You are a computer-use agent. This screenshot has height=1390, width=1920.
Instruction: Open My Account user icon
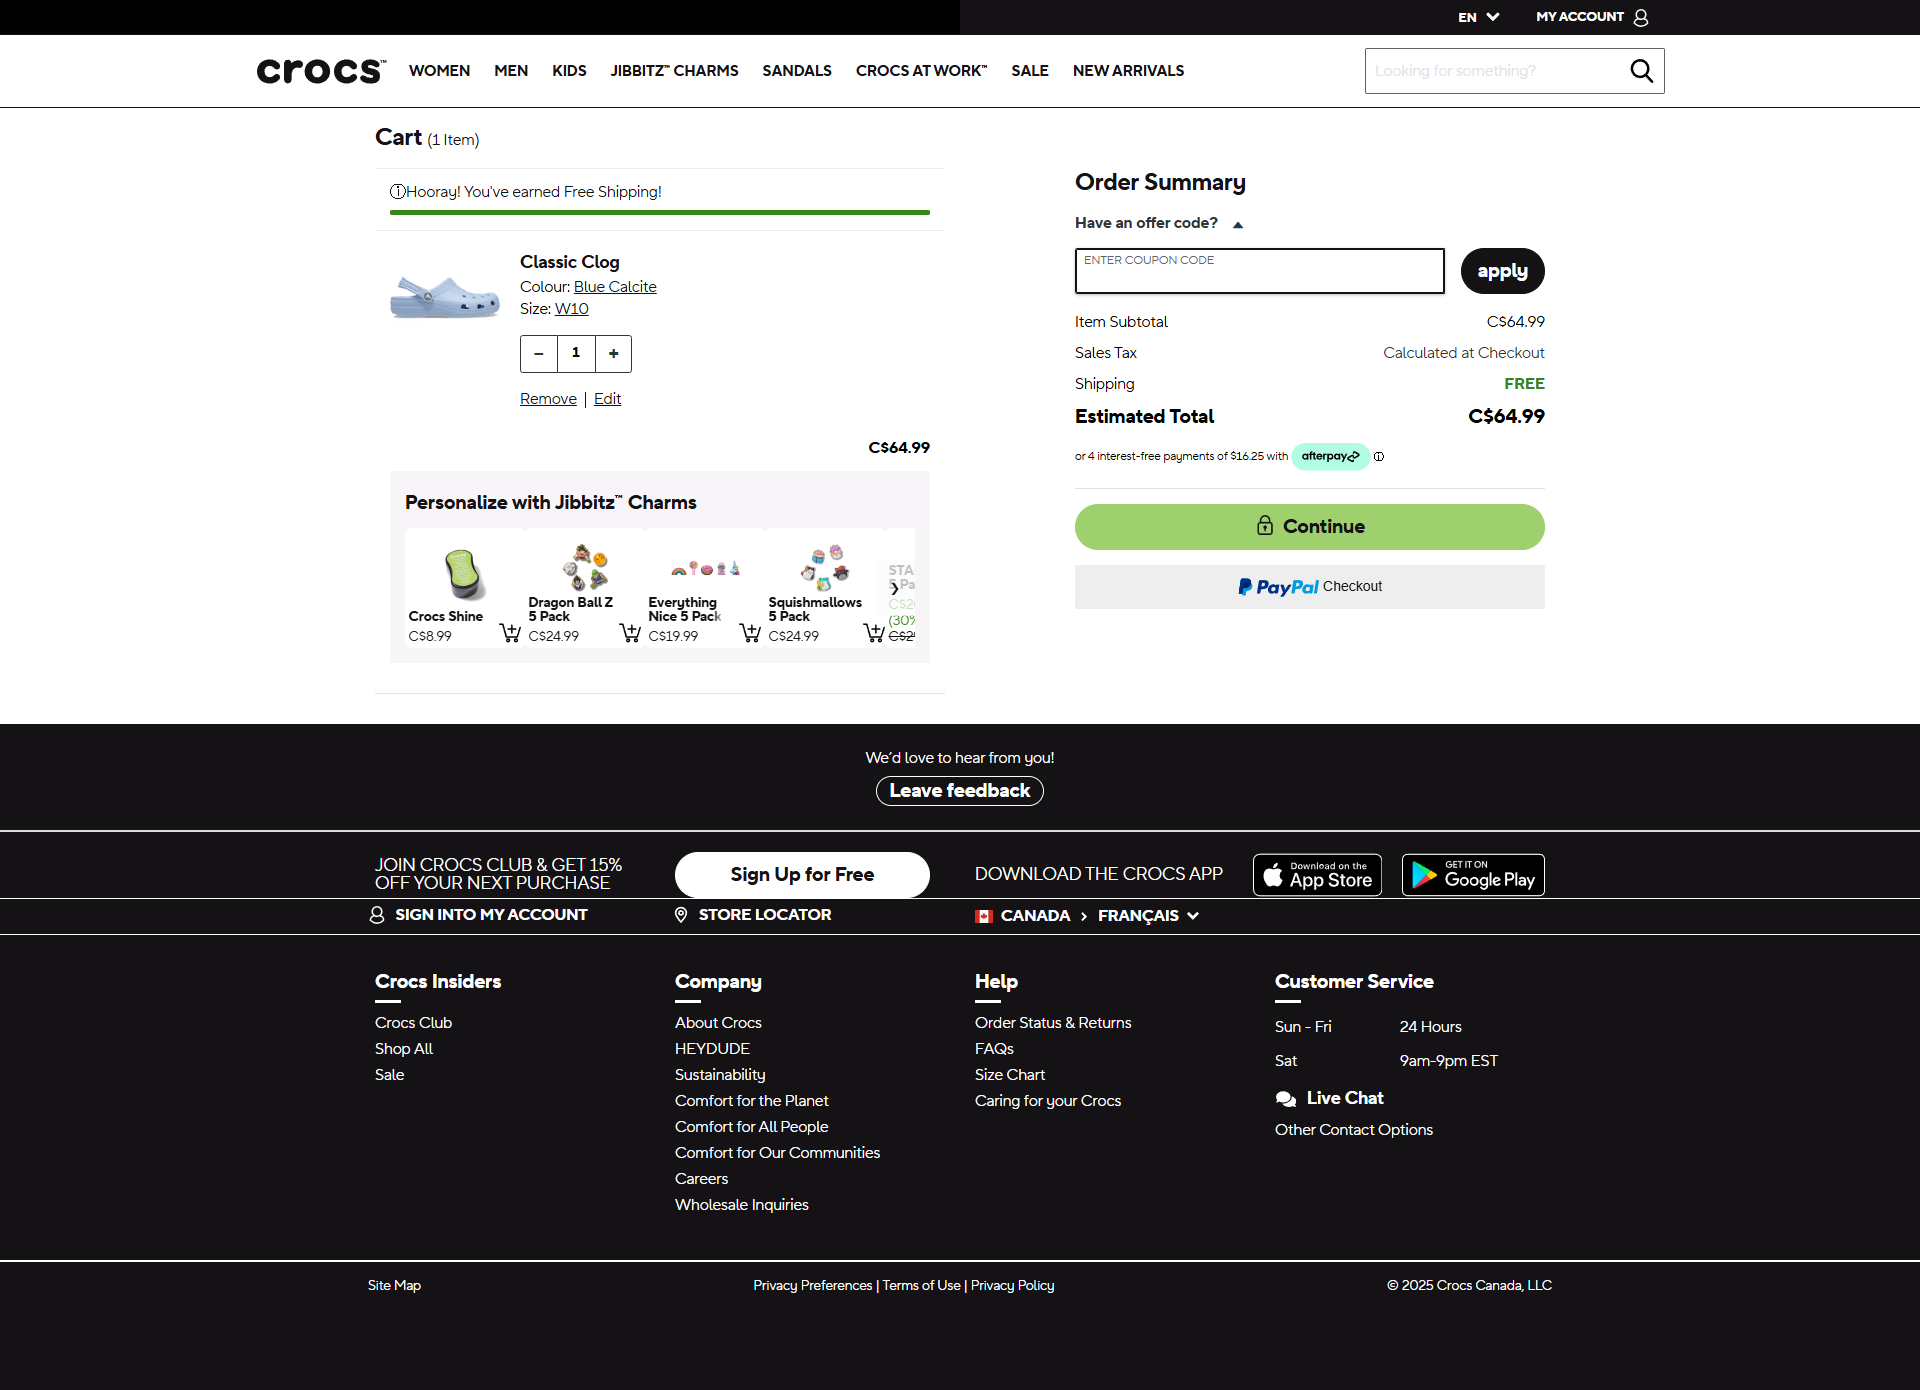(1641, 17)
